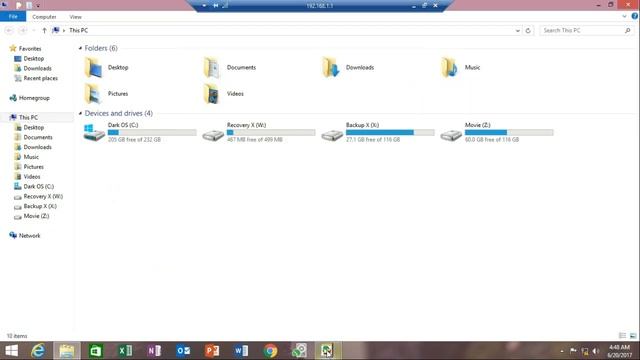Click the Backup X (X:) usage bar
The height and width of the screenshot is (360, 640).
(390, 132)
